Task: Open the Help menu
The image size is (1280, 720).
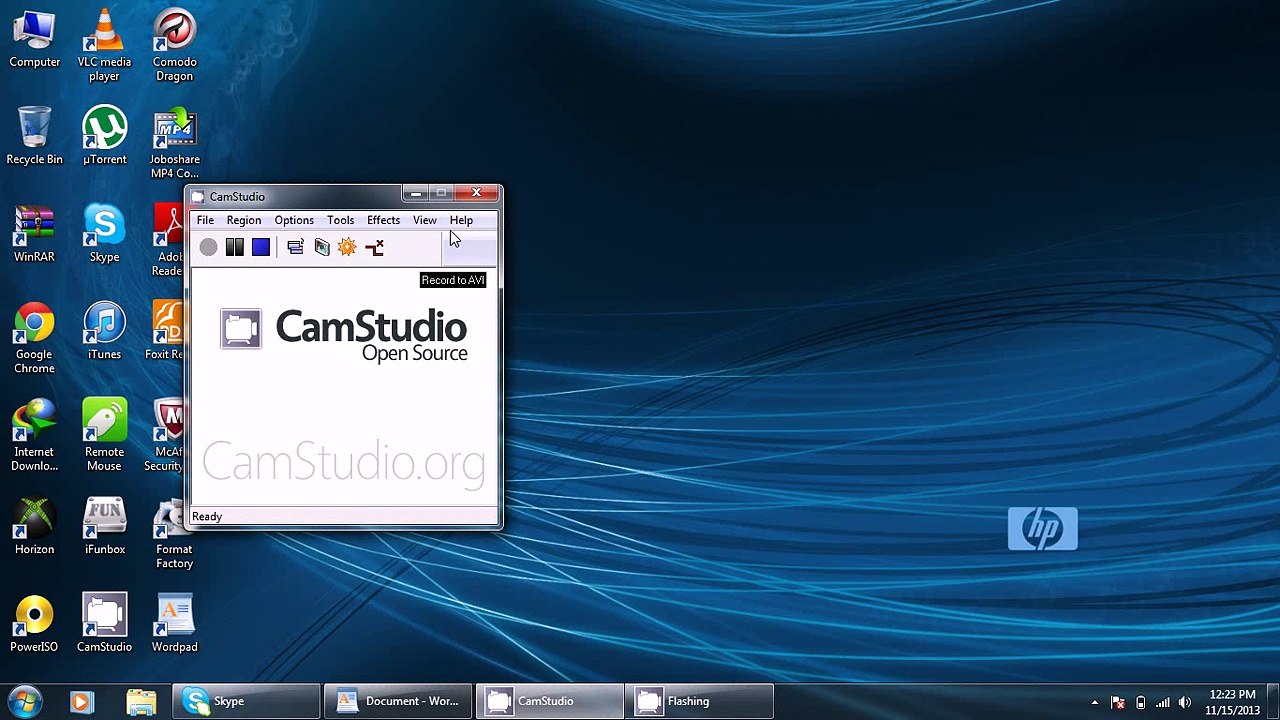Action: pyautogui.click(x=461, y=220)
